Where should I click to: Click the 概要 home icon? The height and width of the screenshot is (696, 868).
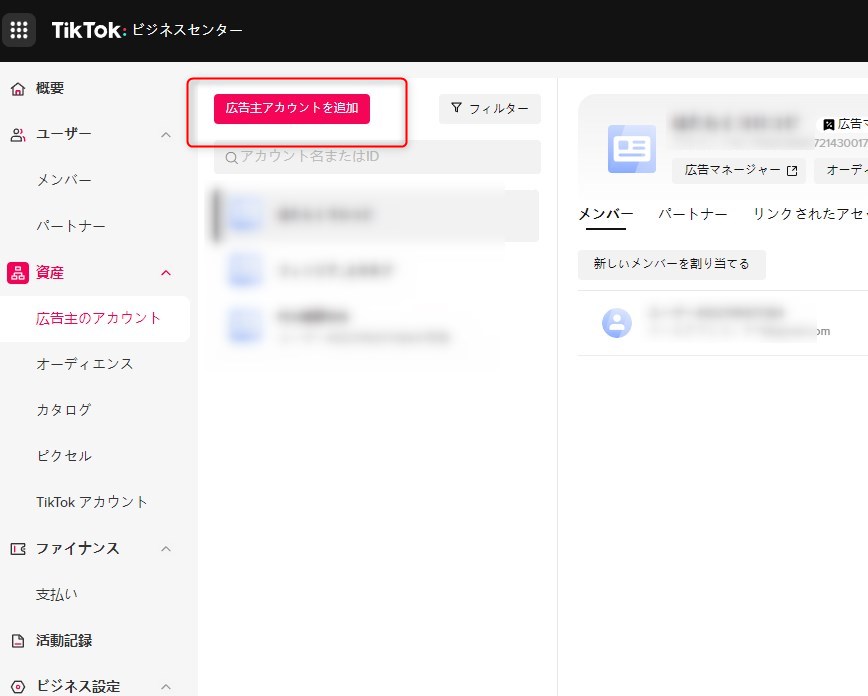point(18,89)
